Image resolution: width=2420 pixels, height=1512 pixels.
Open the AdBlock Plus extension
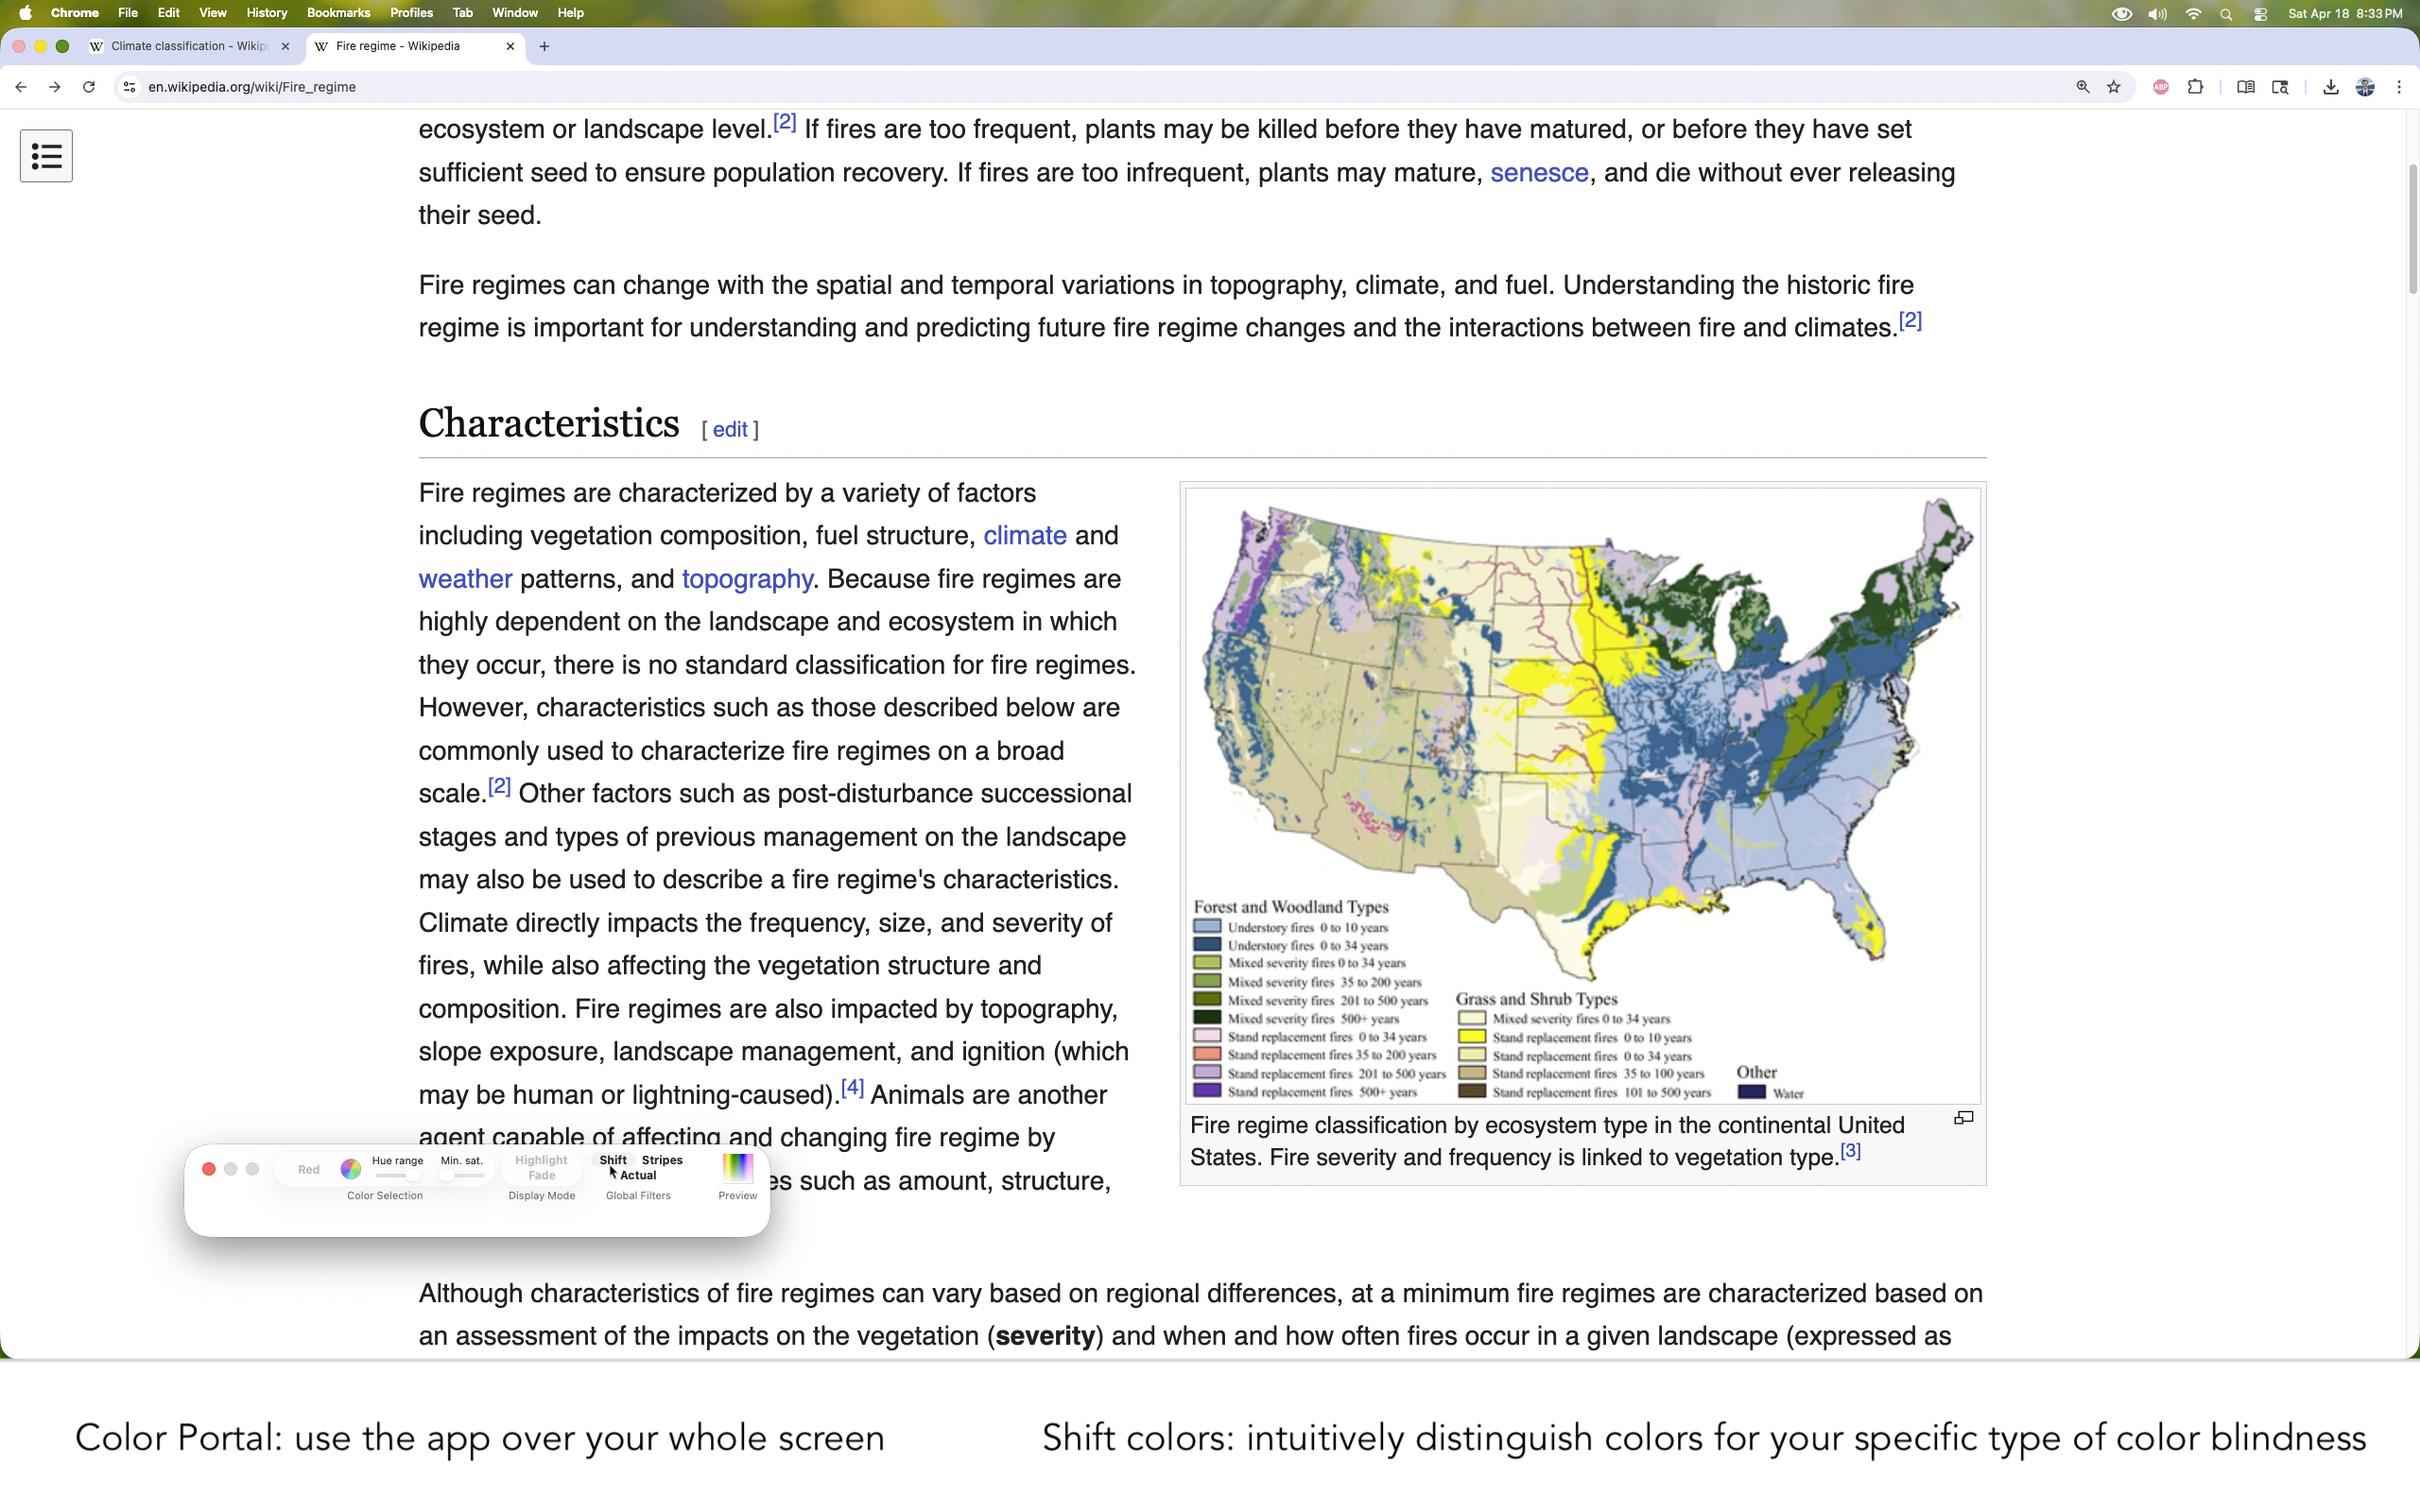(2160, 87)
